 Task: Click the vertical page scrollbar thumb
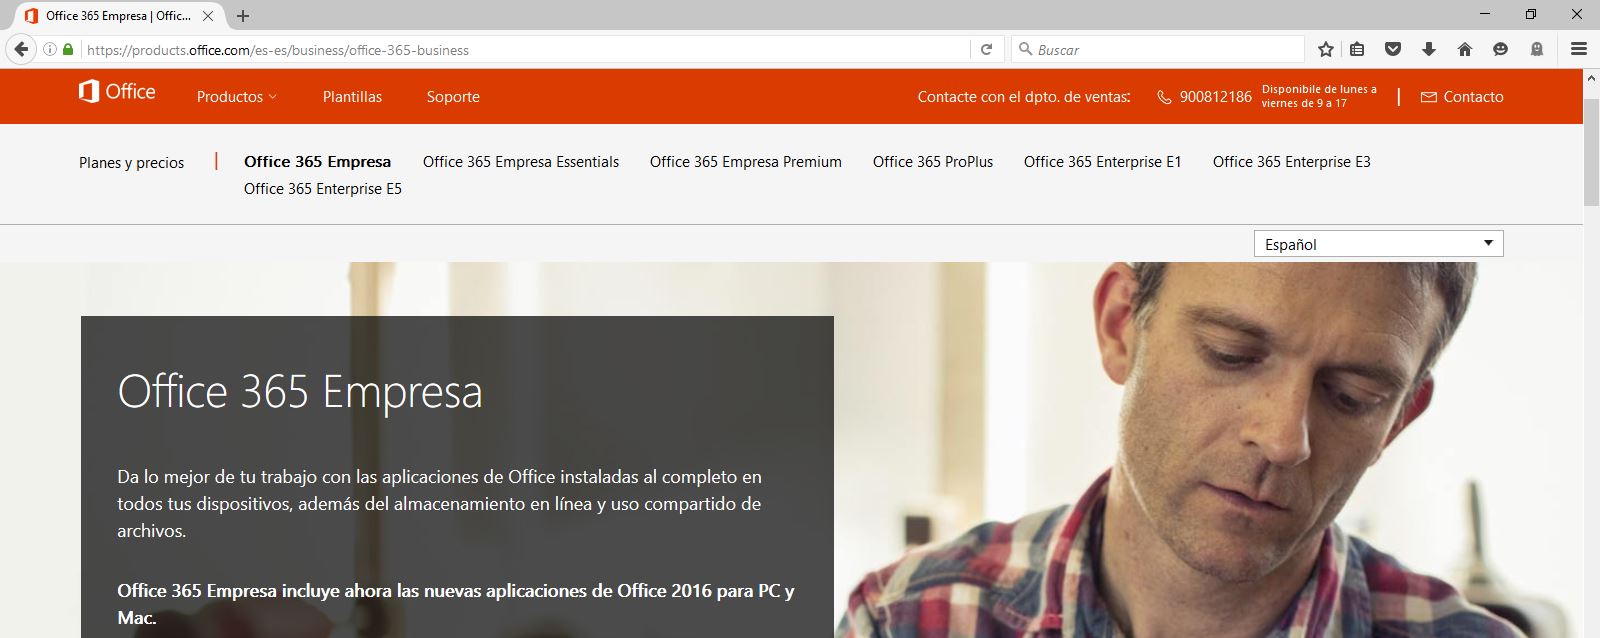pyautogui.click(x=1591, y=151)
